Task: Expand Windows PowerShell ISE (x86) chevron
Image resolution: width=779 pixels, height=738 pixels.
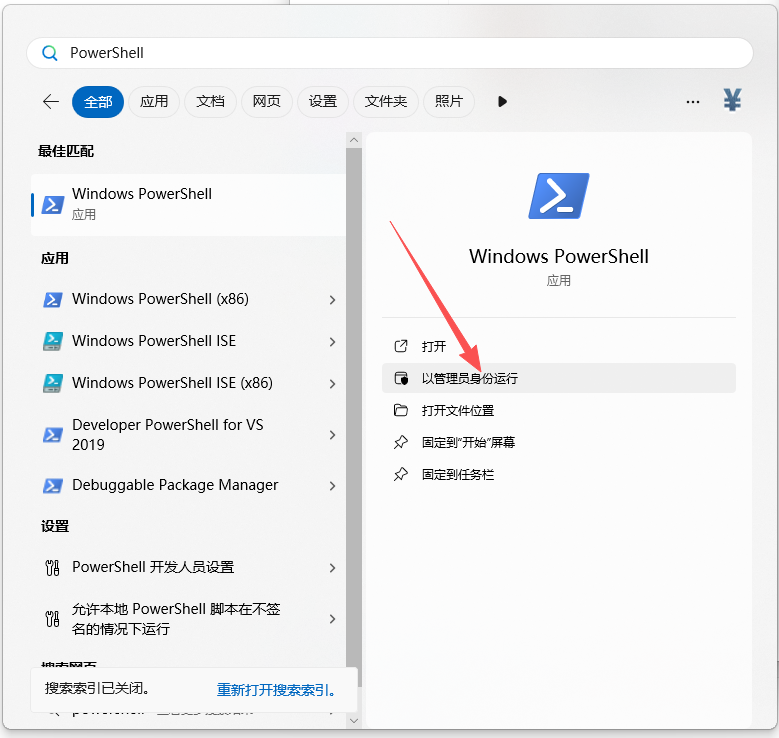Action: click(x=332, y=384)
